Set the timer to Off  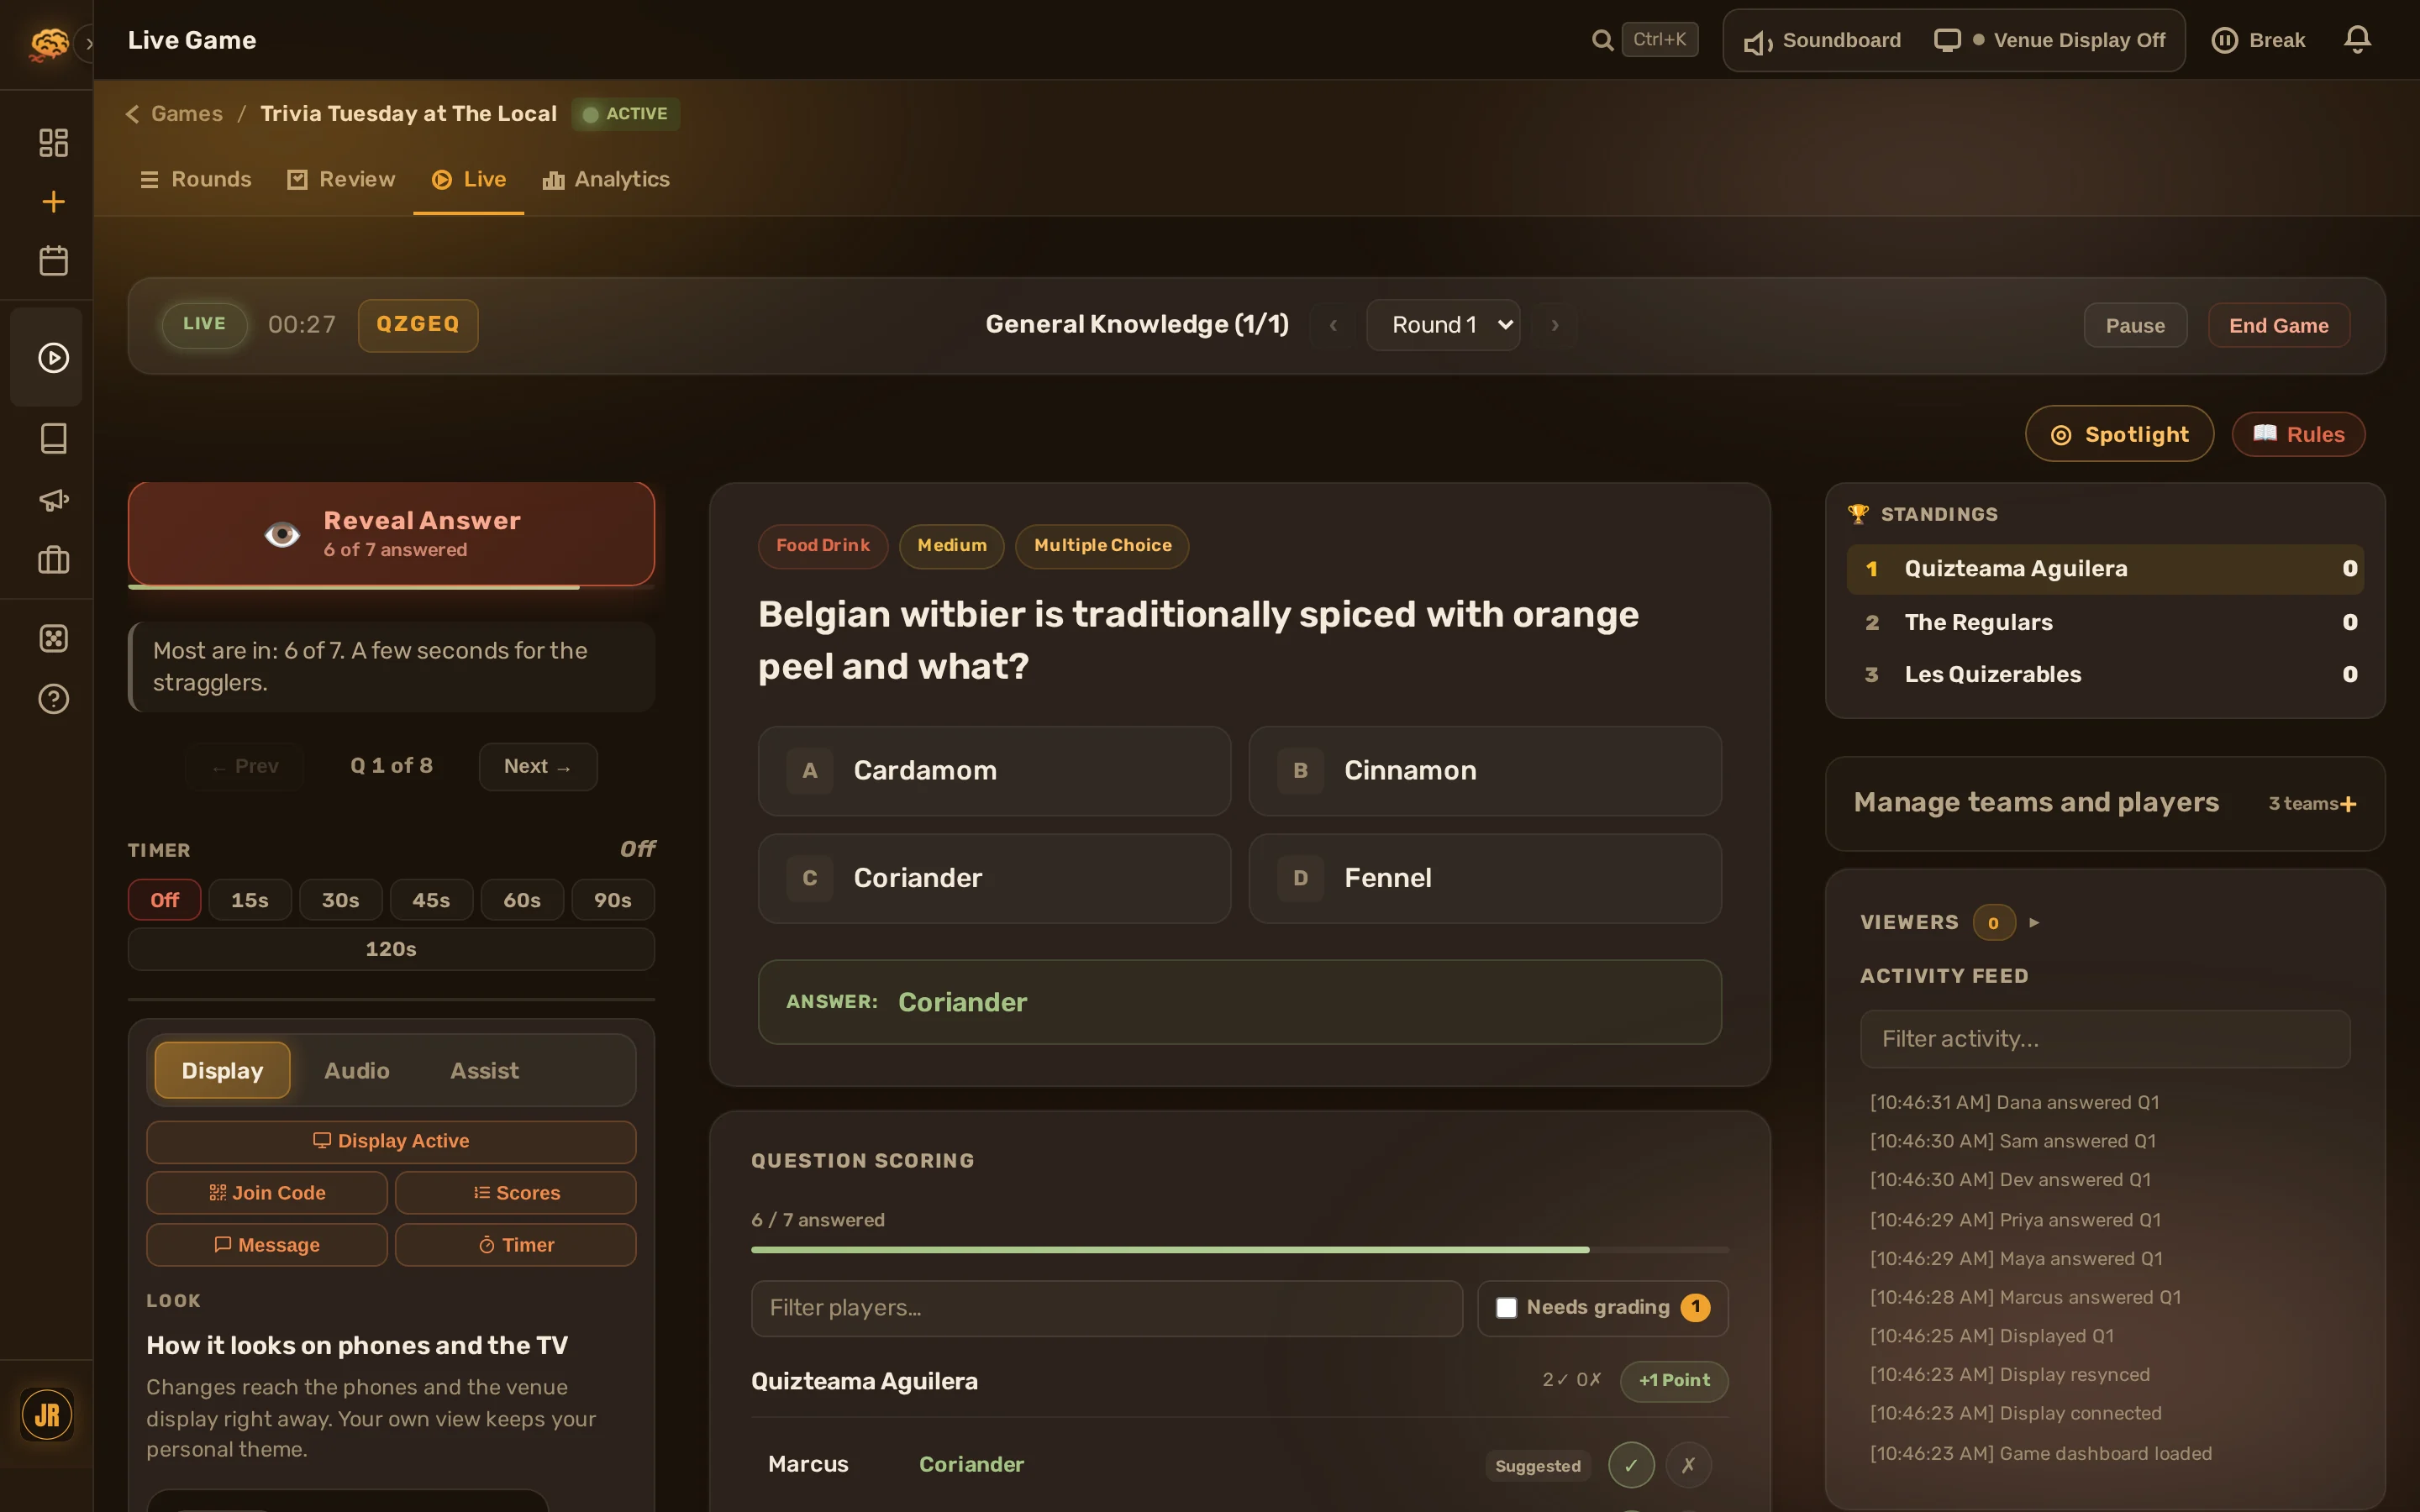click(165, 900)
